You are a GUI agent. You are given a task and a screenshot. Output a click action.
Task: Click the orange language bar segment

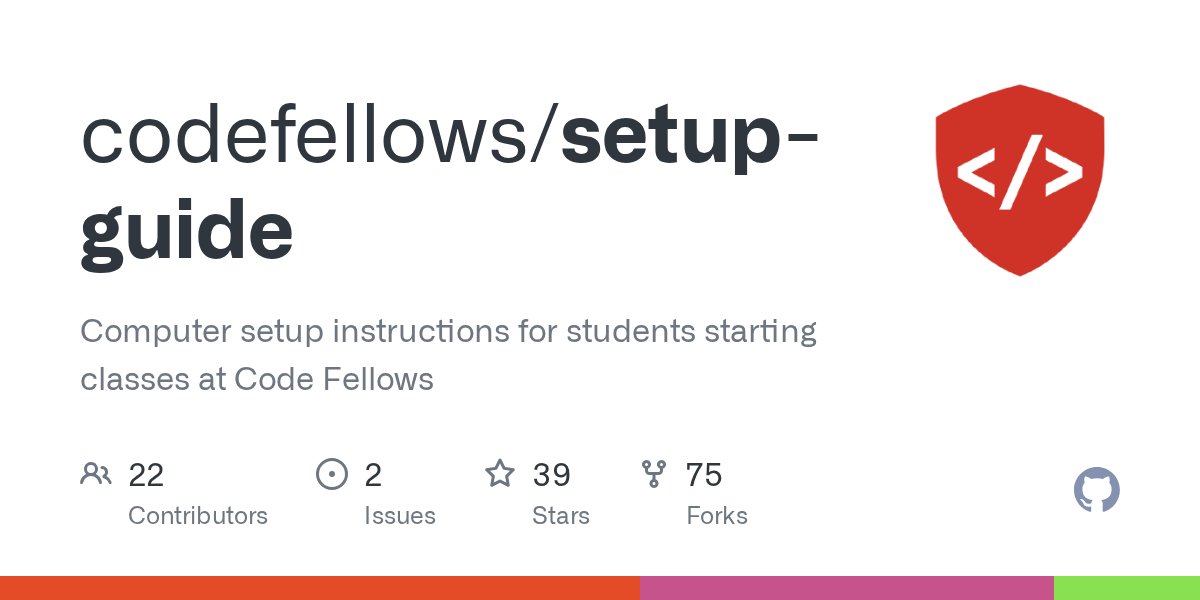[320, 588]
